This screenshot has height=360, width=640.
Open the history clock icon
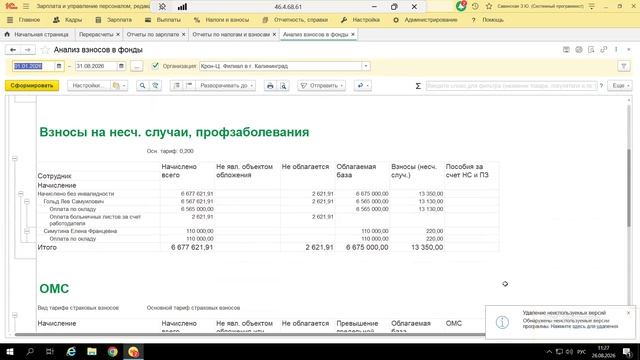point(475,7)
